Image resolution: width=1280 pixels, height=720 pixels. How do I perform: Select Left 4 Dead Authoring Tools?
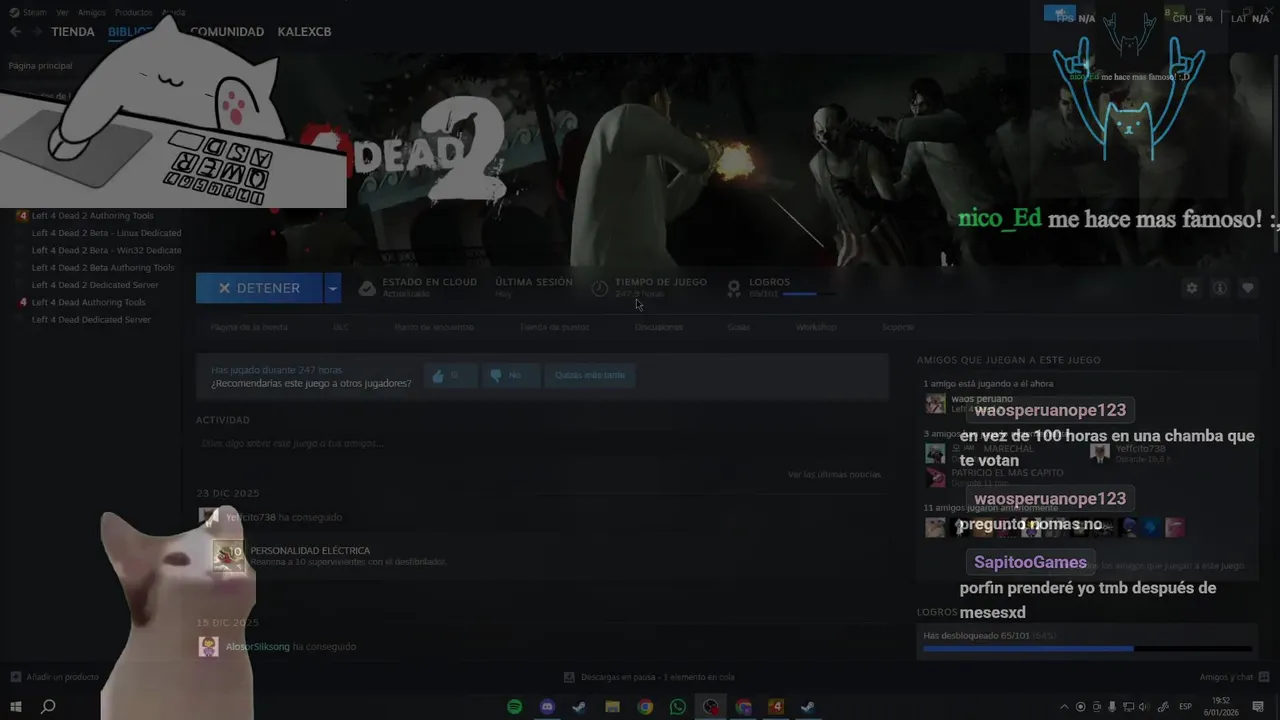88,302
